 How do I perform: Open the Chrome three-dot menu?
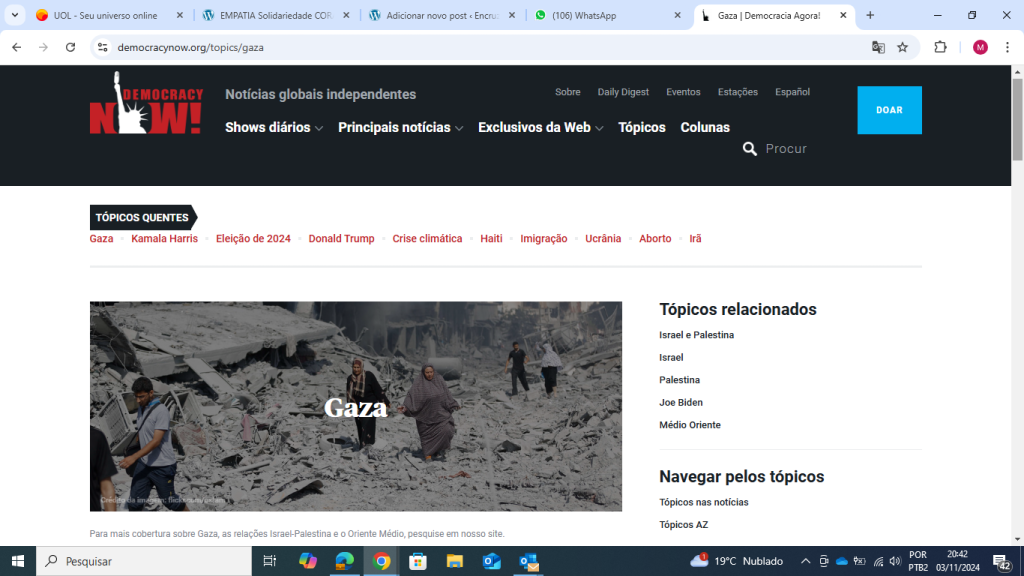[1007, 47]
